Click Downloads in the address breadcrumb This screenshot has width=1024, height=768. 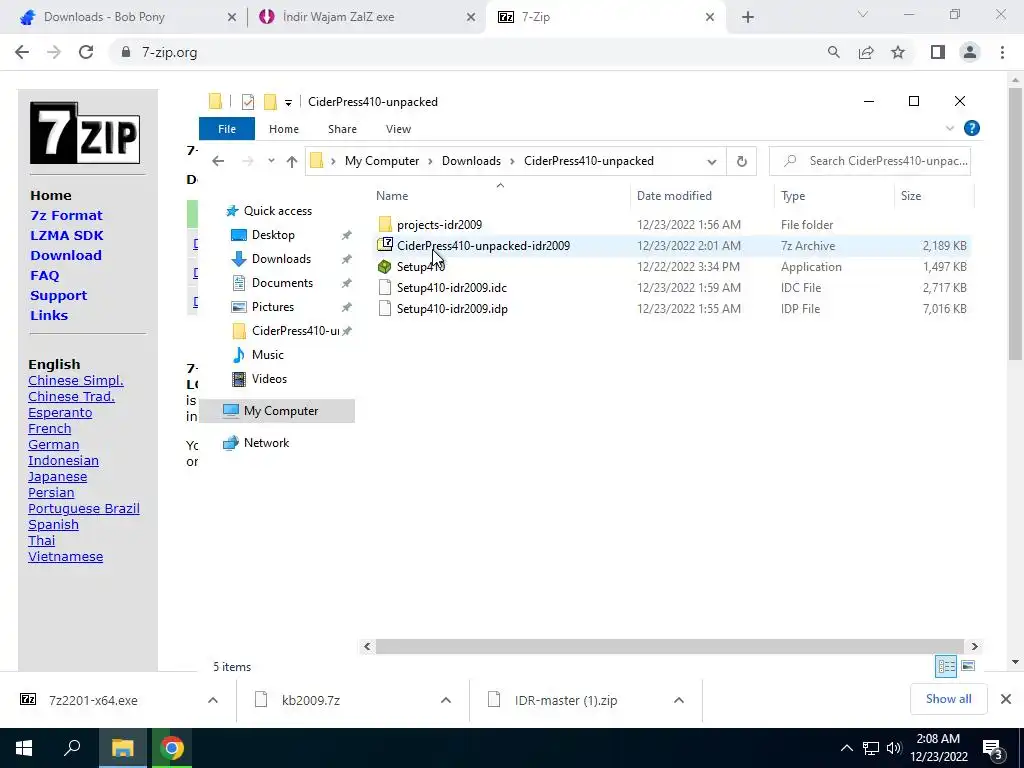tap(471, 161)
